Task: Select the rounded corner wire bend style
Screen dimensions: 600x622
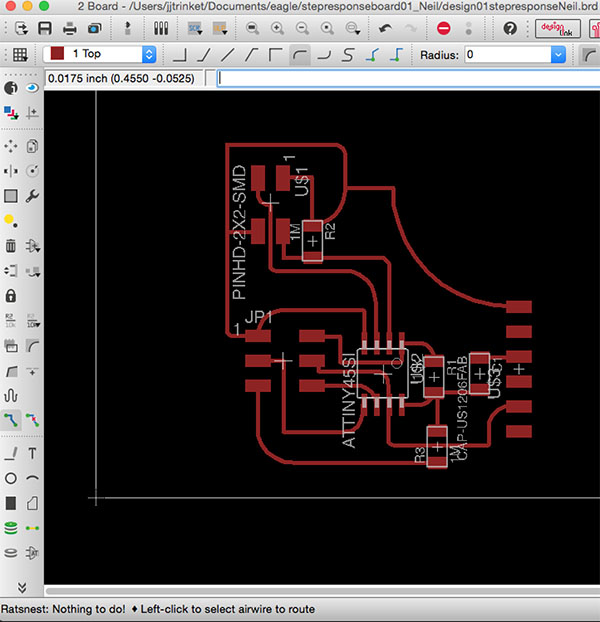Action: (300, 54)
